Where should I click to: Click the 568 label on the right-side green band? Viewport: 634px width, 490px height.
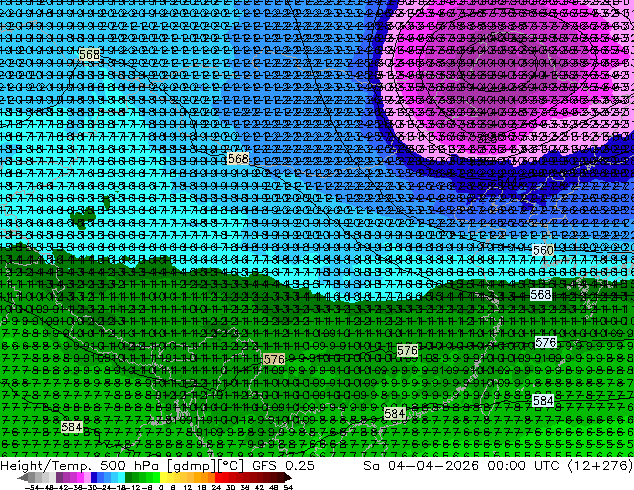click(541, 294)
